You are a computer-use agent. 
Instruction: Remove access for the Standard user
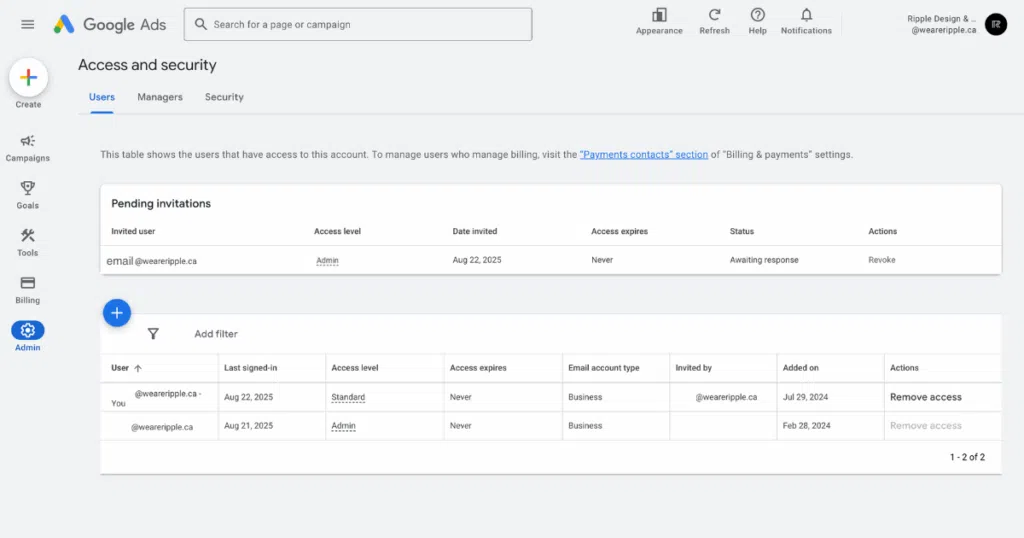(x=925, y=397)
